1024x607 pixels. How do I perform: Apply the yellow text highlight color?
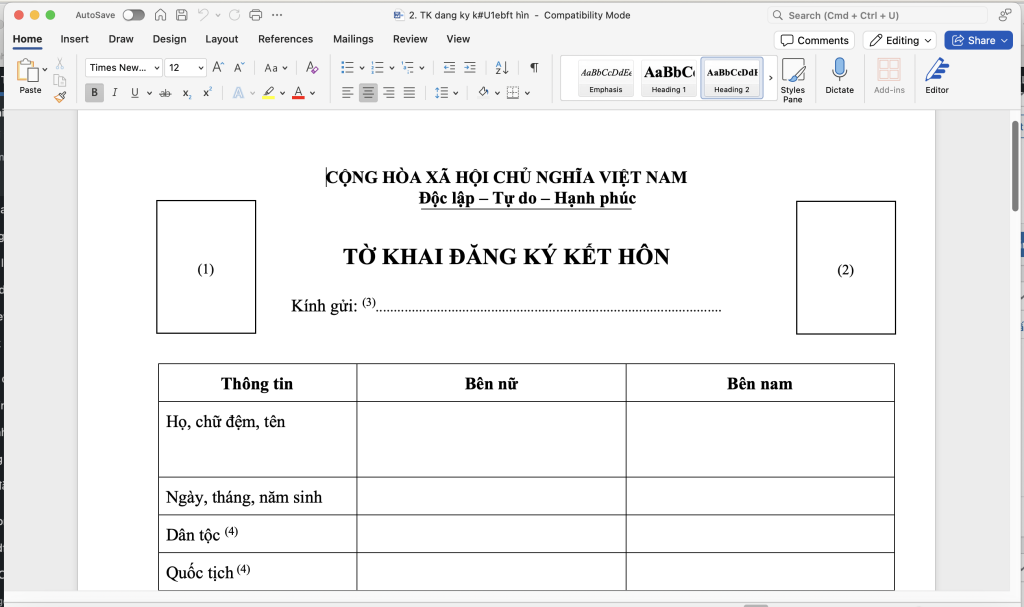(x=268, y=93)
